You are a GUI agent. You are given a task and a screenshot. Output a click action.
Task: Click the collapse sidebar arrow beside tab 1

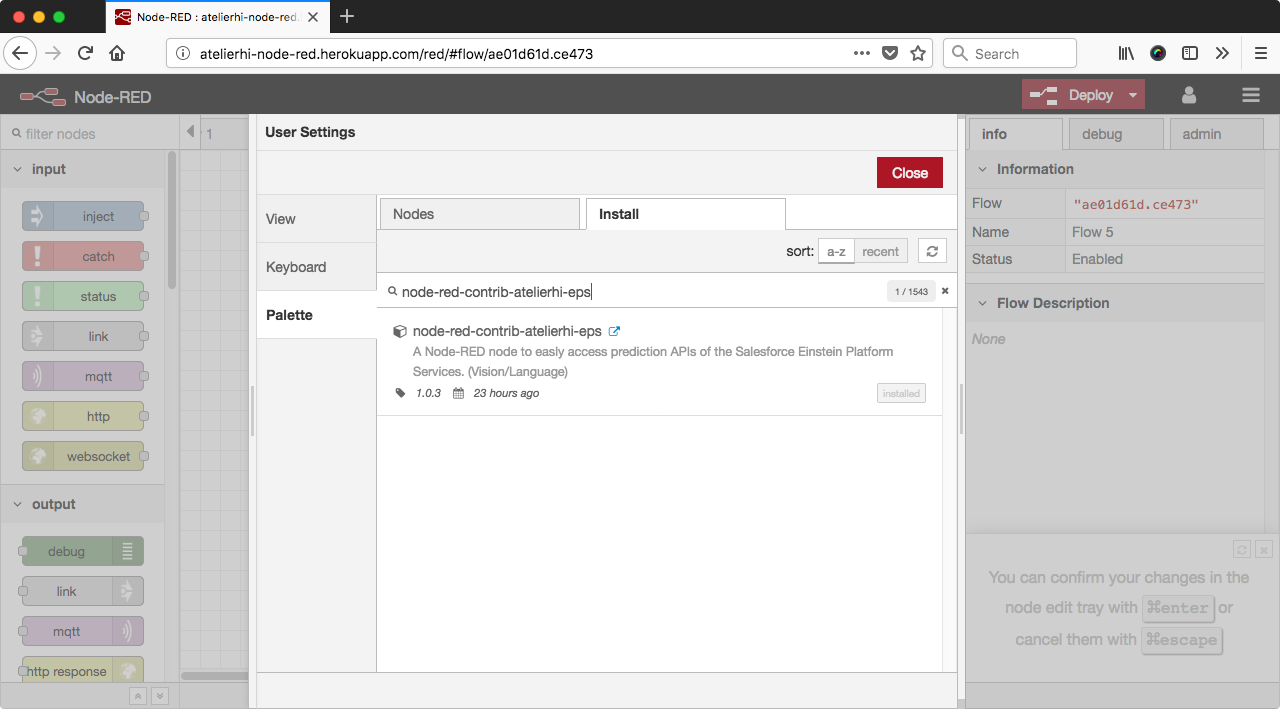190,132
